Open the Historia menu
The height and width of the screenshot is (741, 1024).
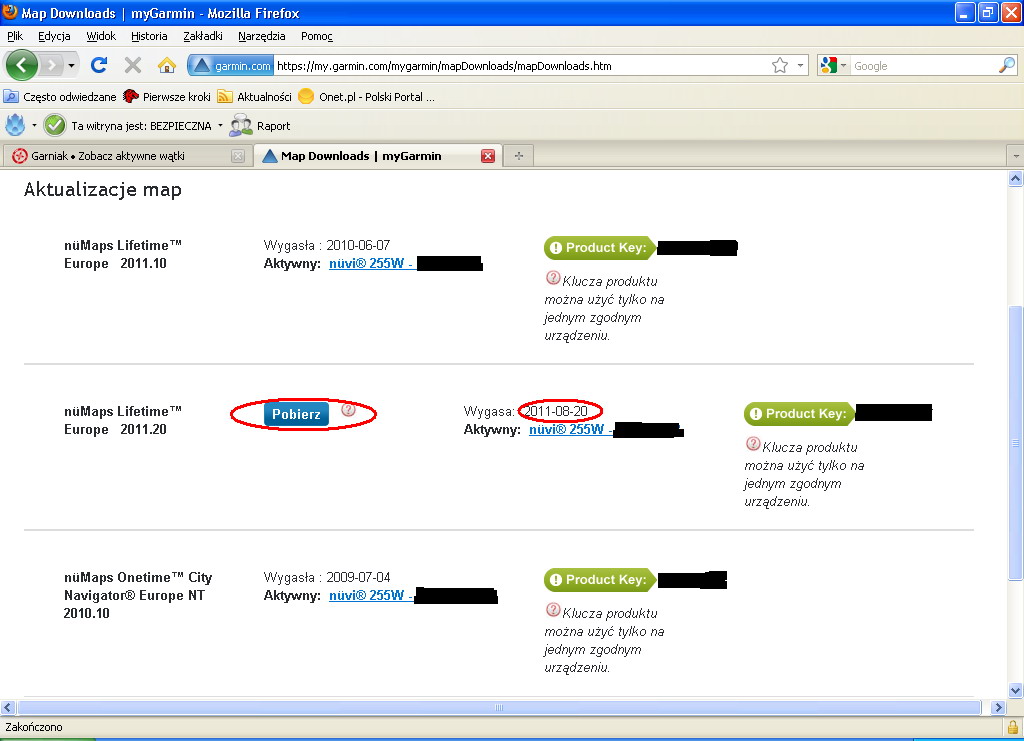click(149, 36)
